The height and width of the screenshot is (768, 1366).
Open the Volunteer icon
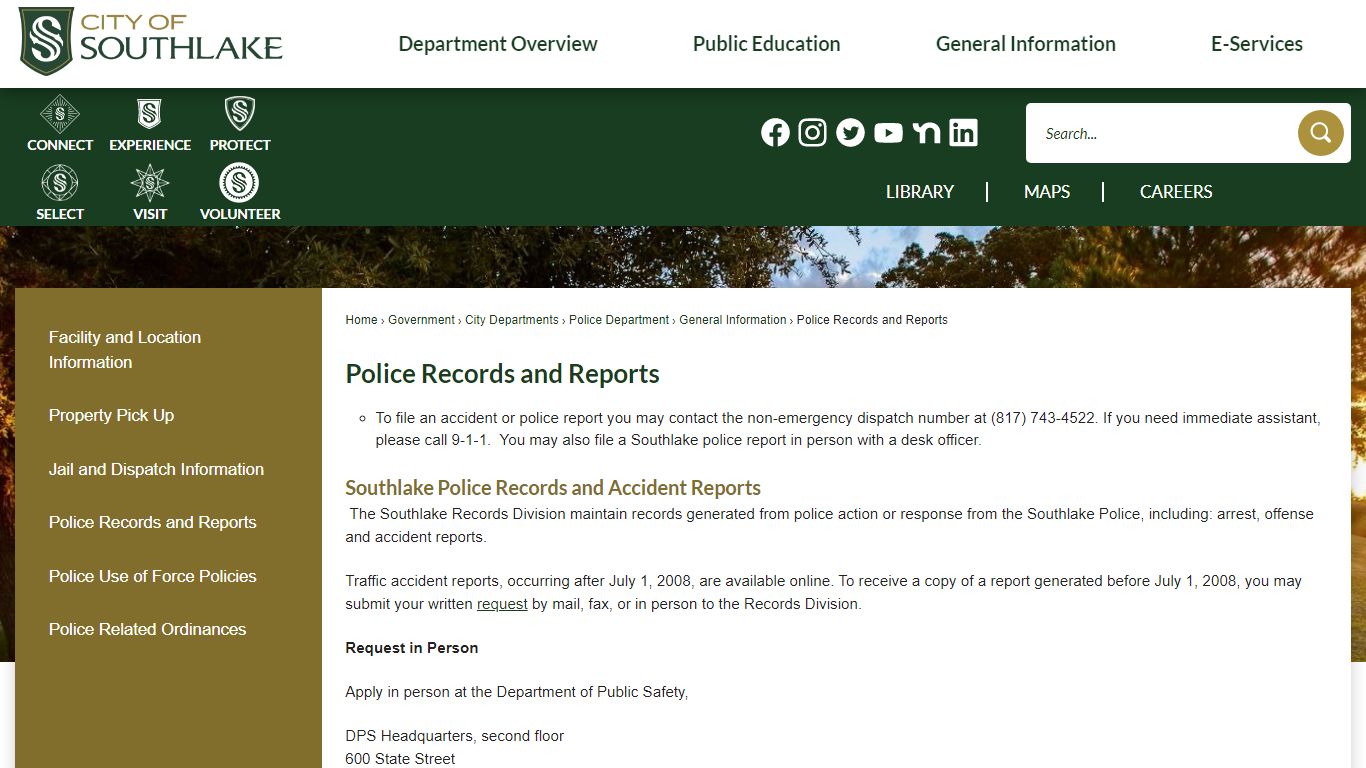[x=240, y=192]
